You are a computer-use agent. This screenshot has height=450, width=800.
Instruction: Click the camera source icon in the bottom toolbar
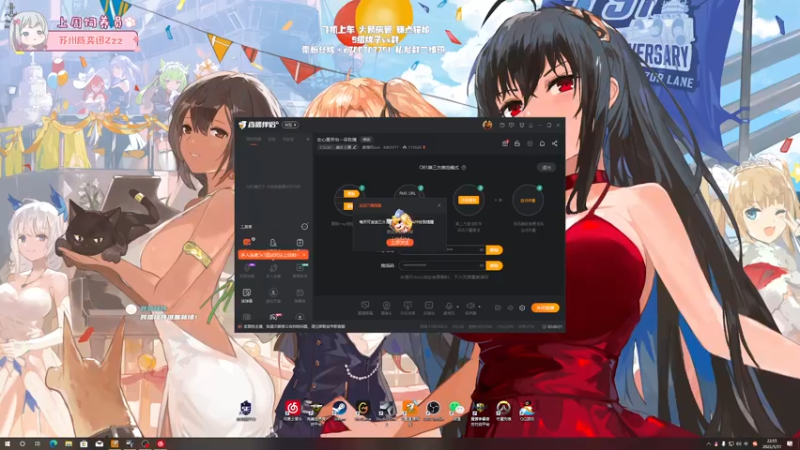pos(386,306)
